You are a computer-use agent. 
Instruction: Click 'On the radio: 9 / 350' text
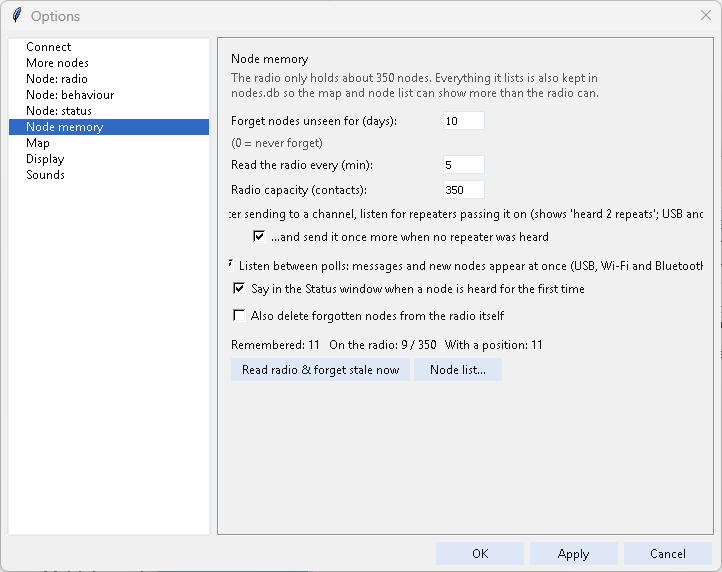tap(383, 345)
